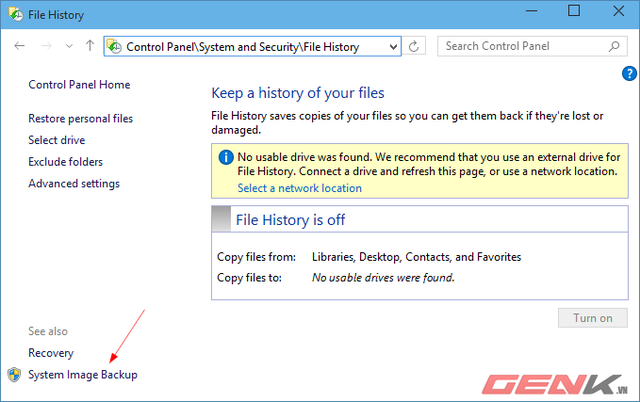Open System Image Backup link

coord(83,375)
